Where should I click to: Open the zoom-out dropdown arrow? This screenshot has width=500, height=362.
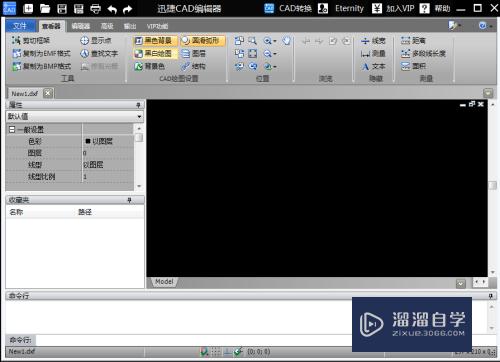coord(275,54)
